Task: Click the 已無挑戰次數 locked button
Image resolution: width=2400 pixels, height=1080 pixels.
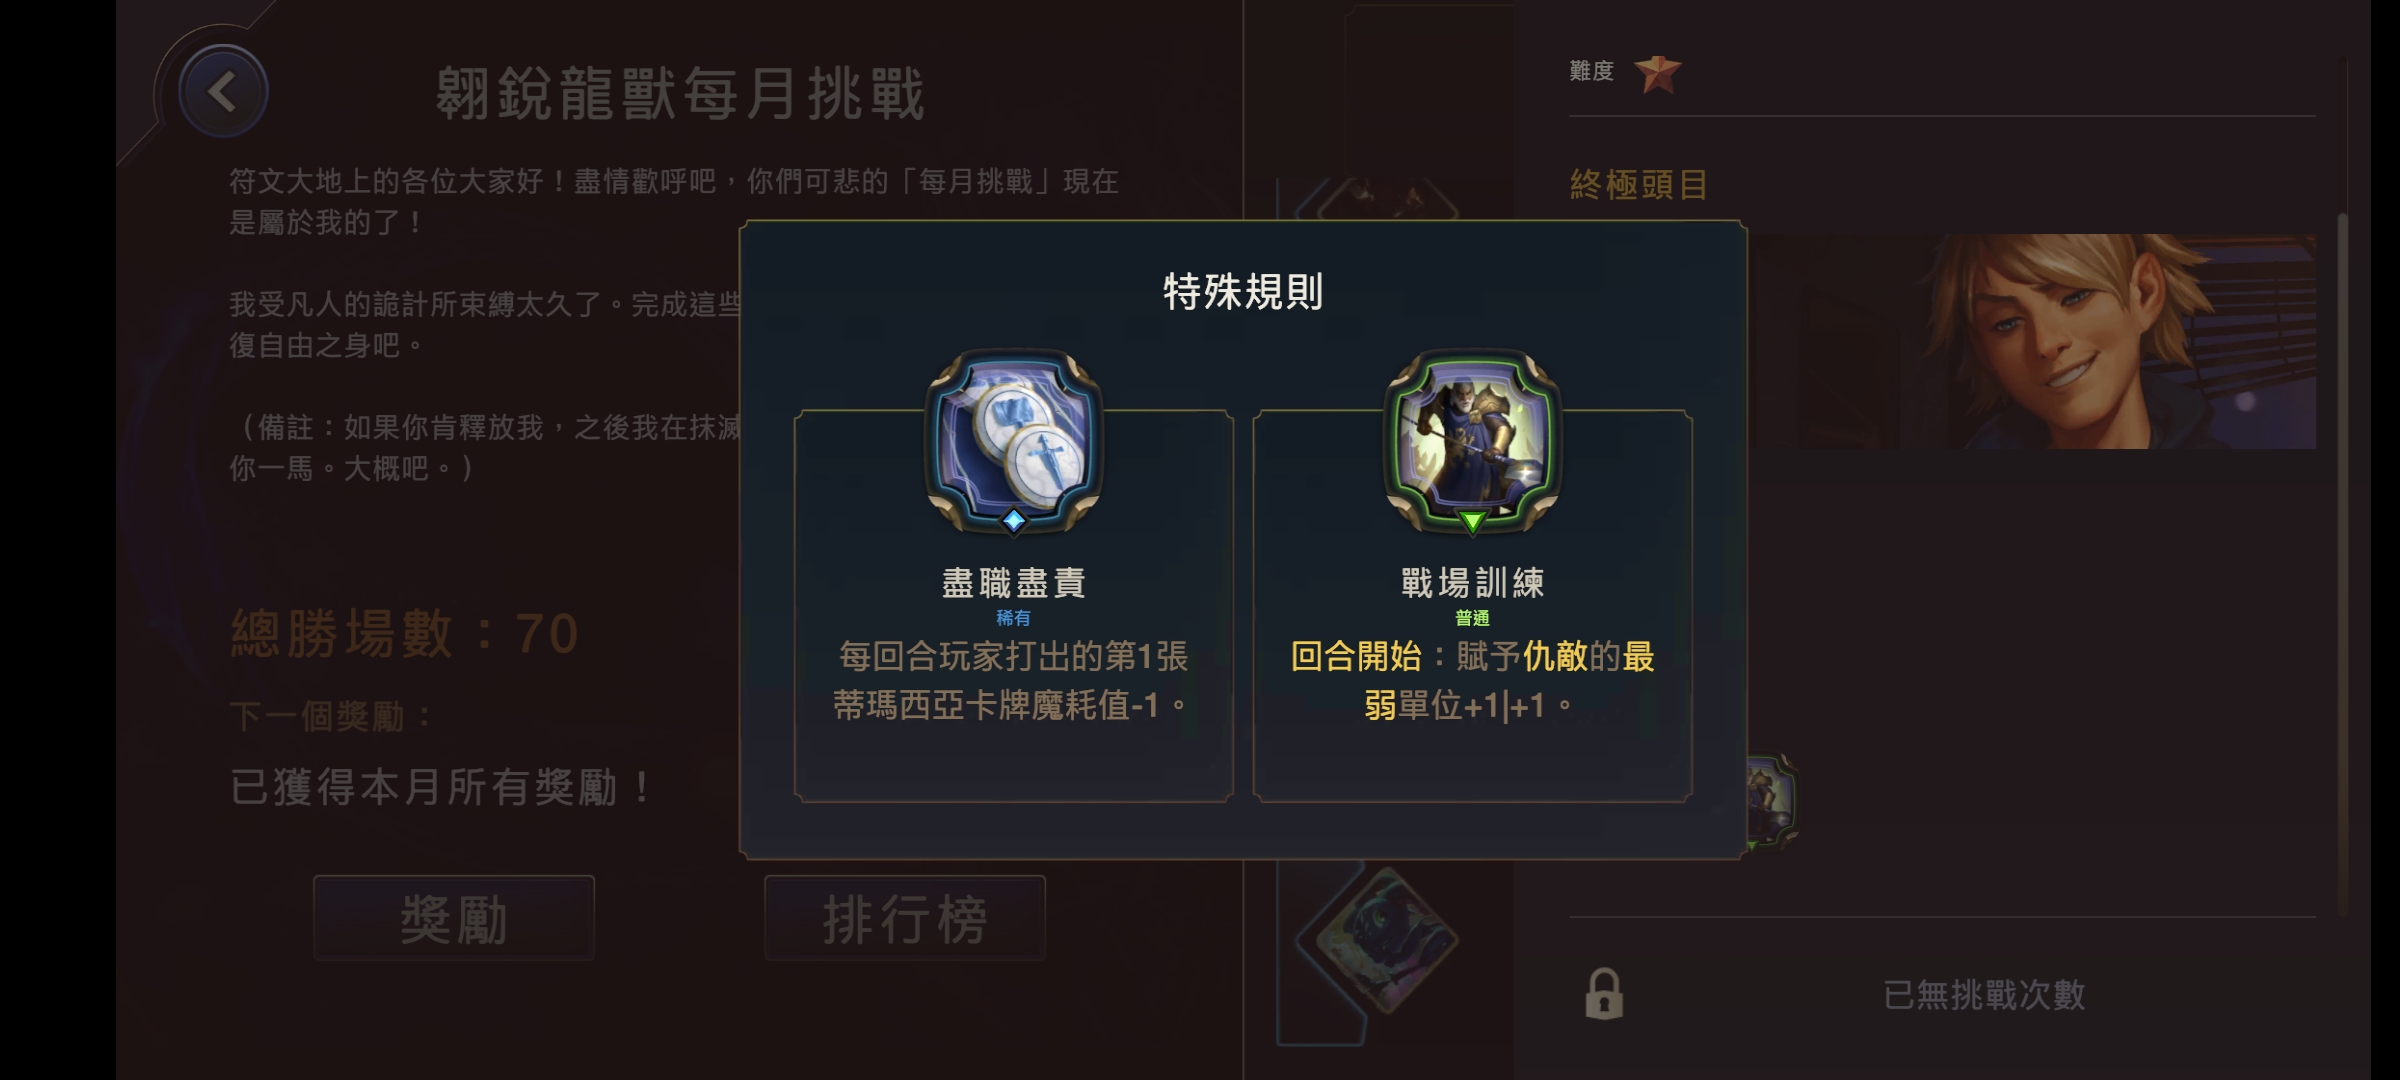Action: point(1942,994)
